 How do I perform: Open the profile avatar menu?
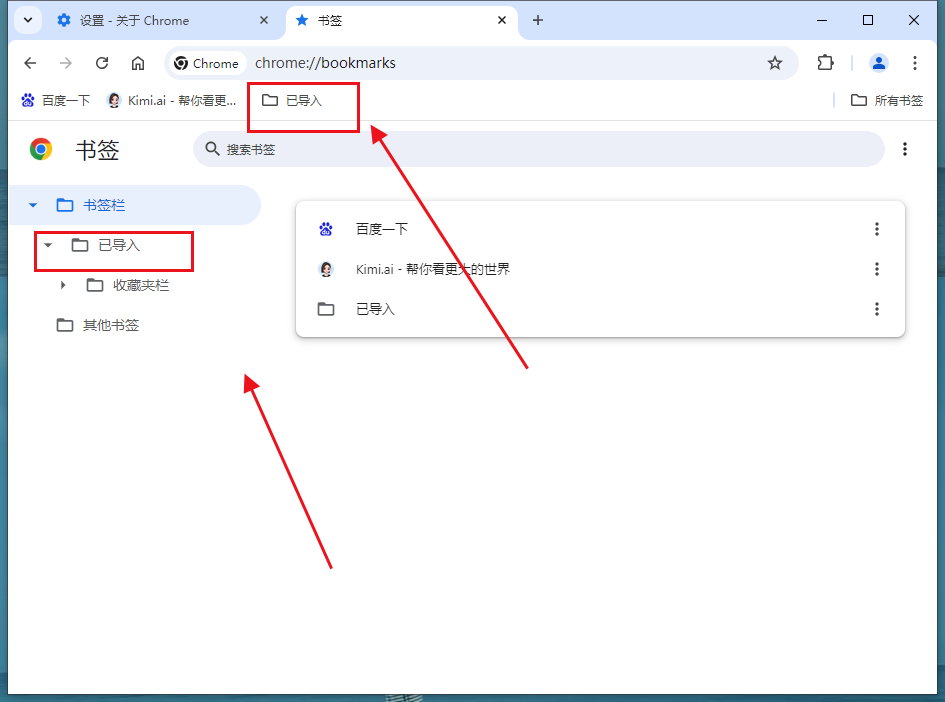coord(878,63)
